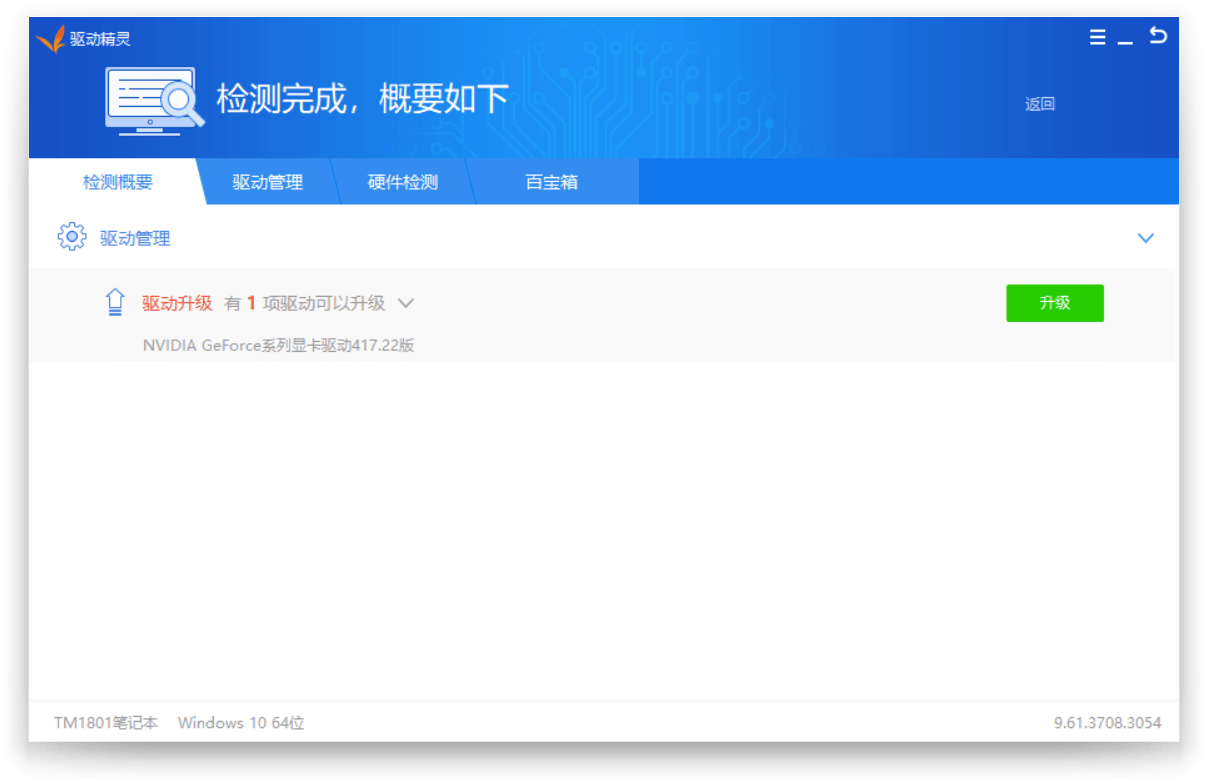
Task: Click the gear icon beside 驱动管理
Action: [x=71, y=237]
